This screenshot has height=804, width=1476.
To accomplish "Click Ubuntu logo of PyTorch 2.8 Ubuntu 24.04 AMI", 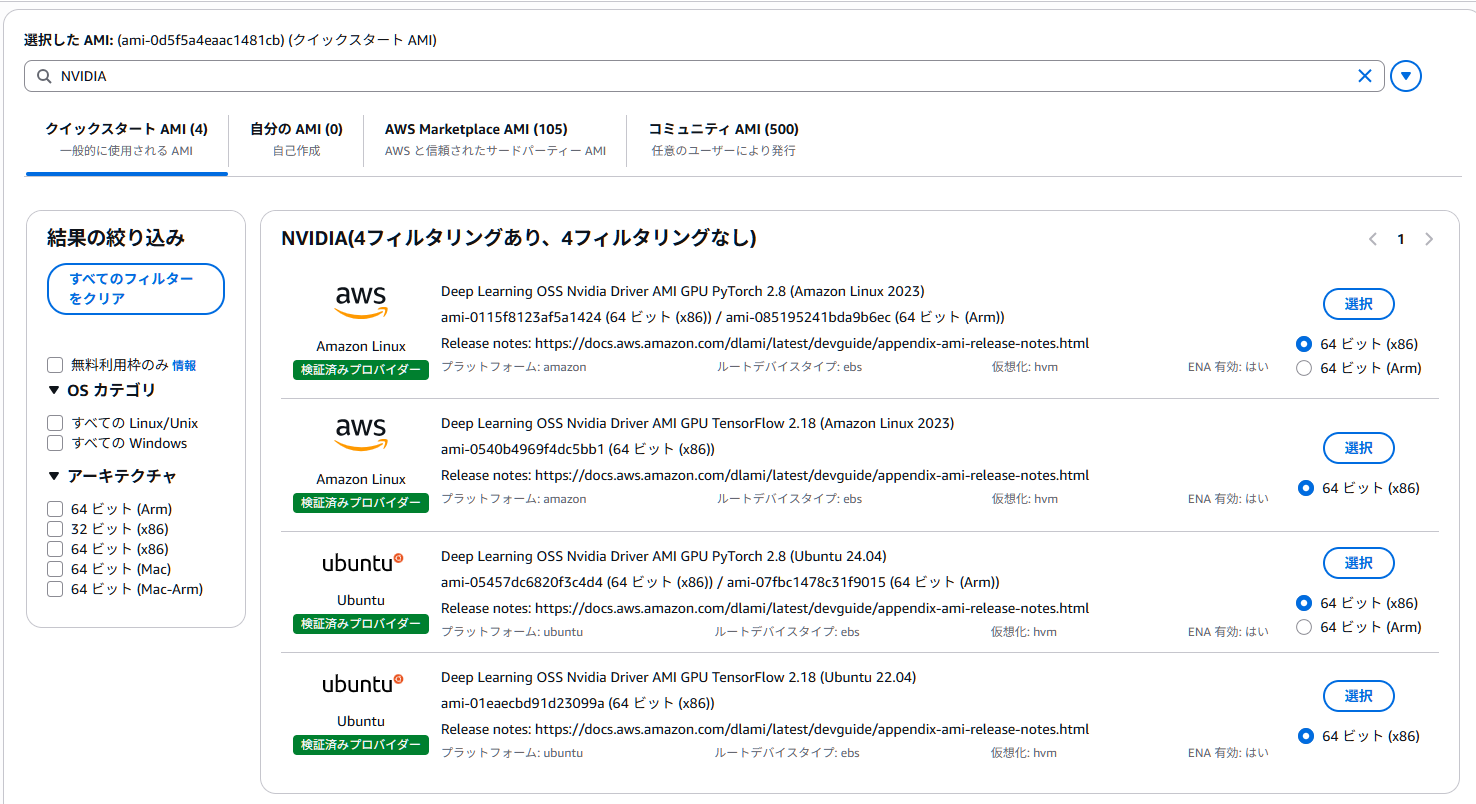I will 362,563.
